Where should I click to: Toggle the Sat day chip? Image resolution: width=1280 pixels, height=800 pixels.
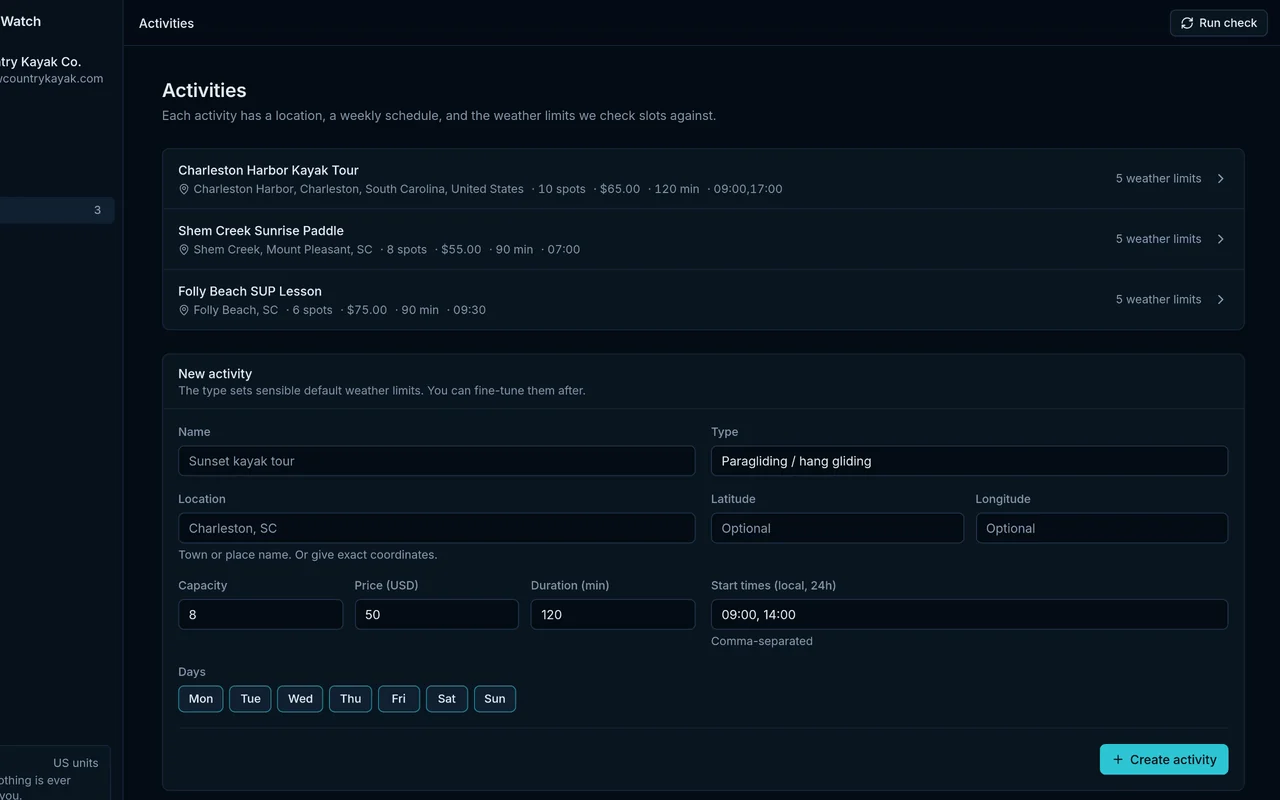click(x=447, y=699)
